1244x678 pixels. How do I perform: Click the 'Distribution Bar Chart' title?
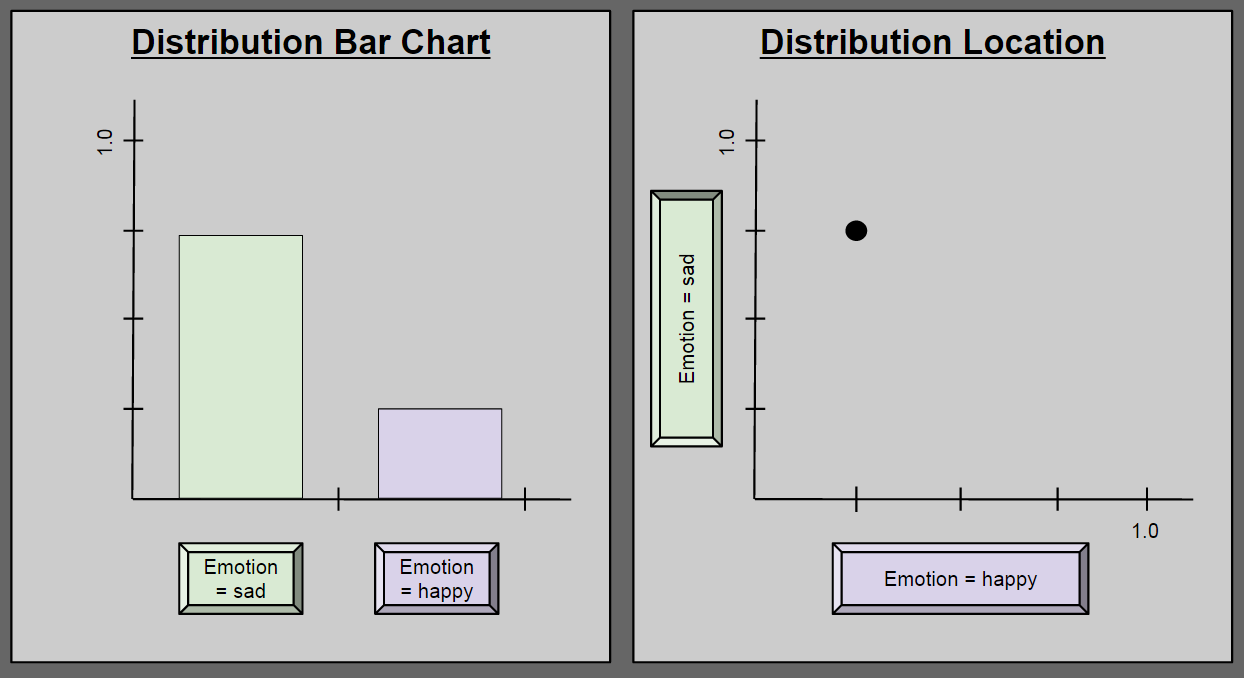(x=311, y=43)
